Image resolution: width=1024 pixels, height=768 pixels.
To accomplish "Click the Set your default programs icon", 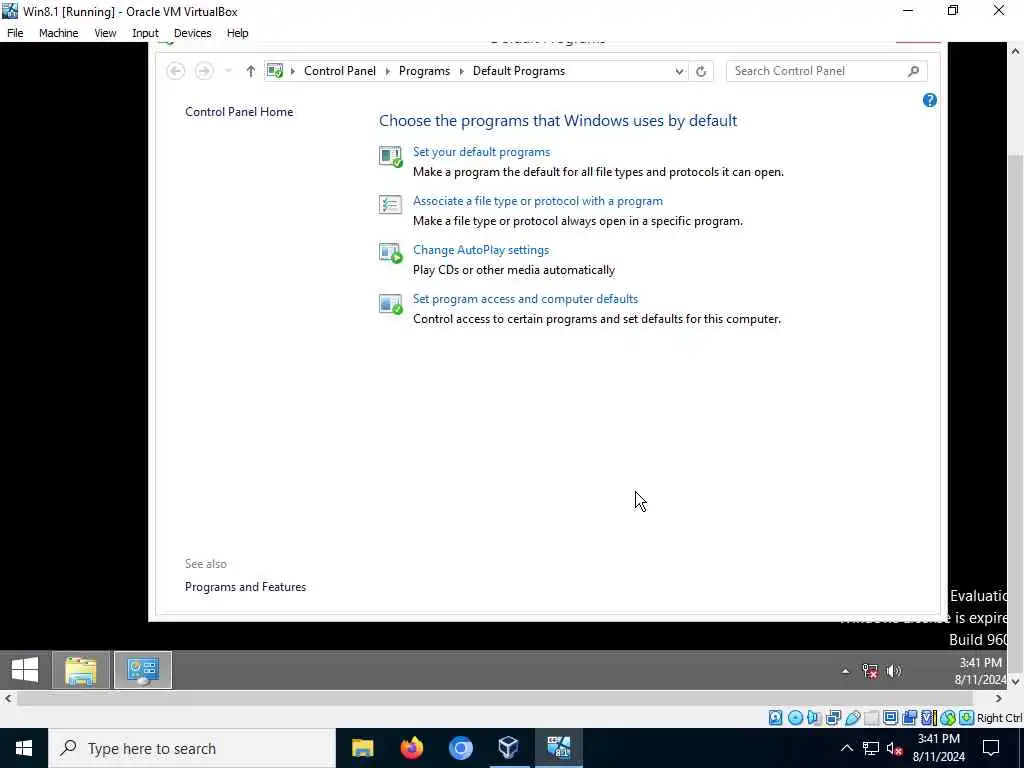I will 391,157.
